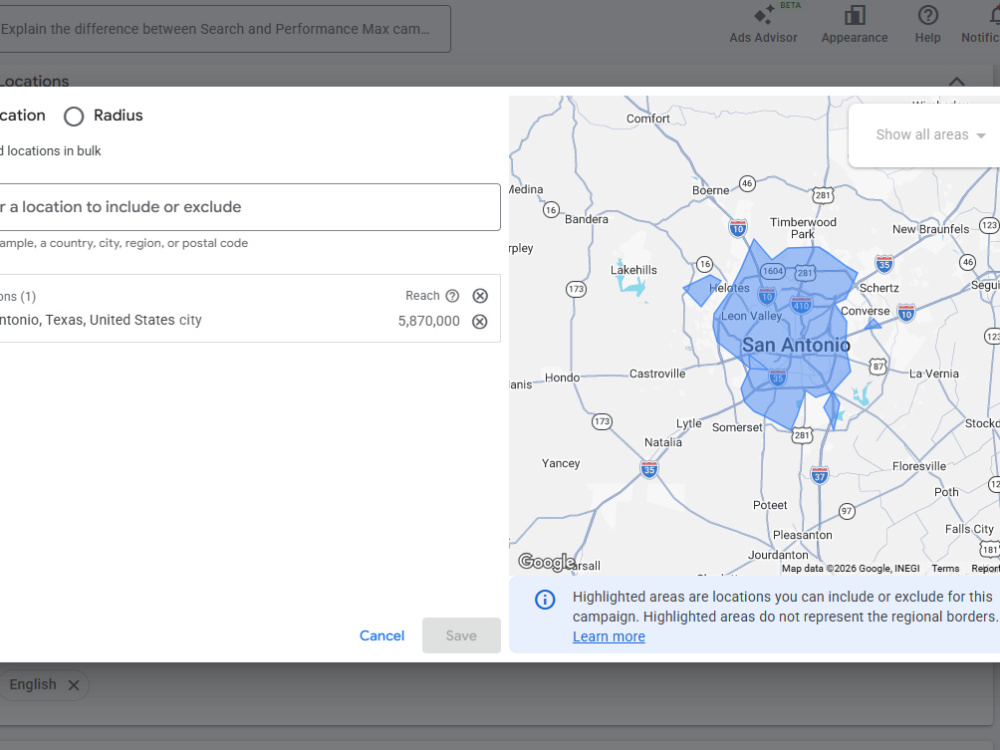Click the location search input field
Screen dimensions: 1000x750
pos(249,207)
